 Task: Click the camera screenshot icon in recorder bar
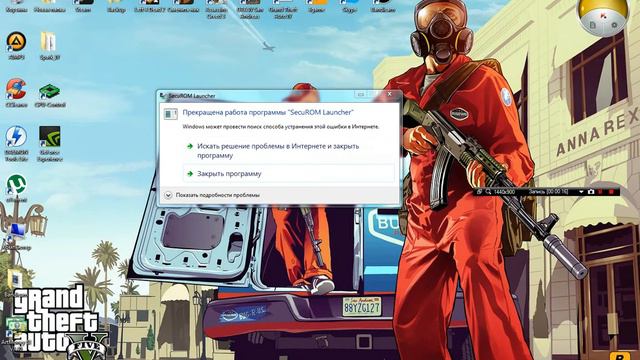[x=591, y=191]
